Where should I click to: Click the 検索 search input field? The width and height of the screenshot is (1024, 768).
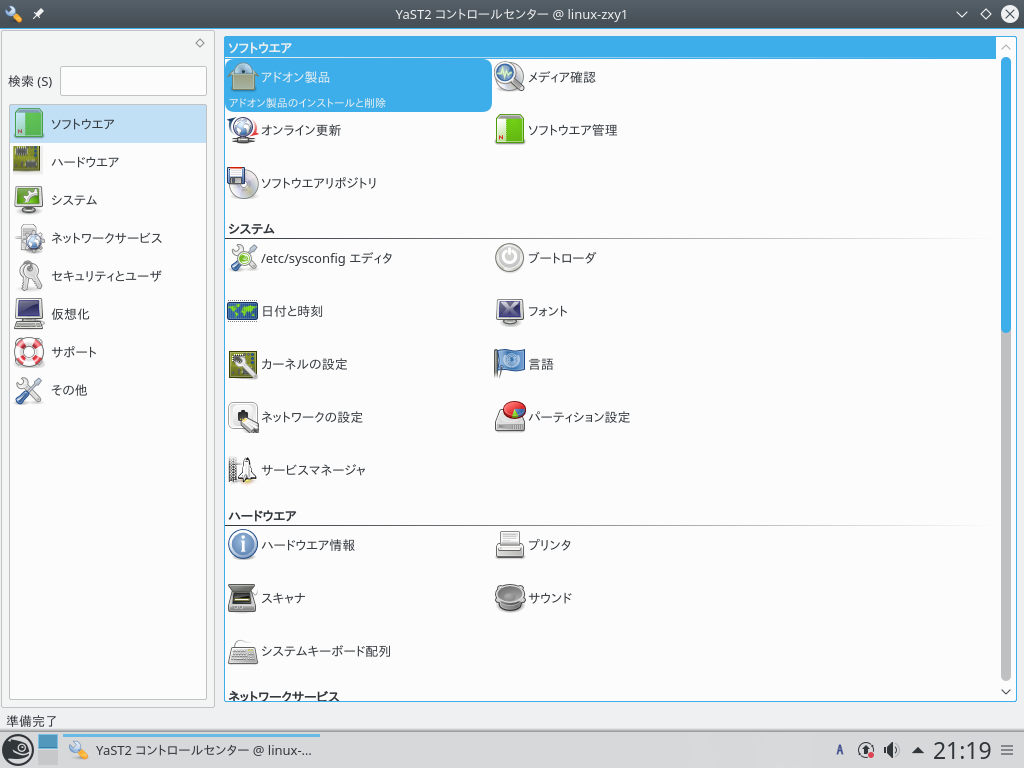133,81
